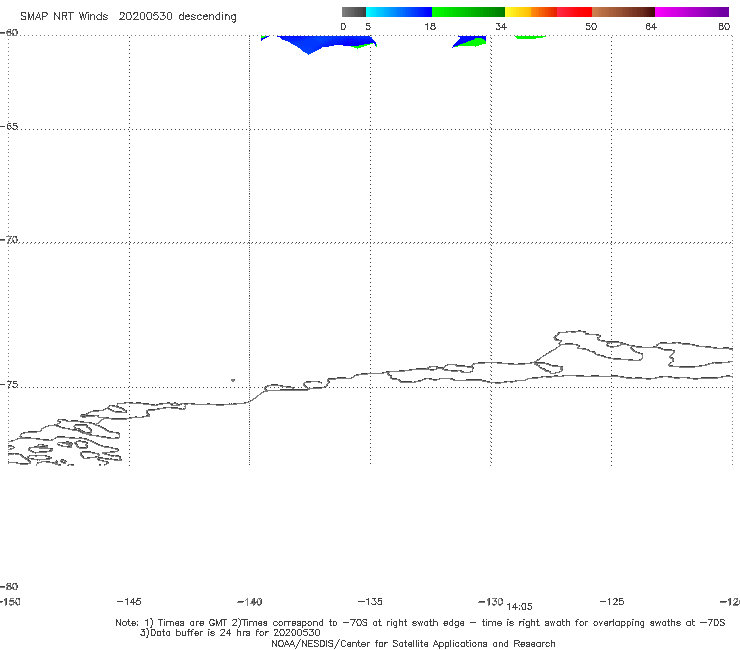Click the latitude label "-75"
740x650 pixels.
9,384
